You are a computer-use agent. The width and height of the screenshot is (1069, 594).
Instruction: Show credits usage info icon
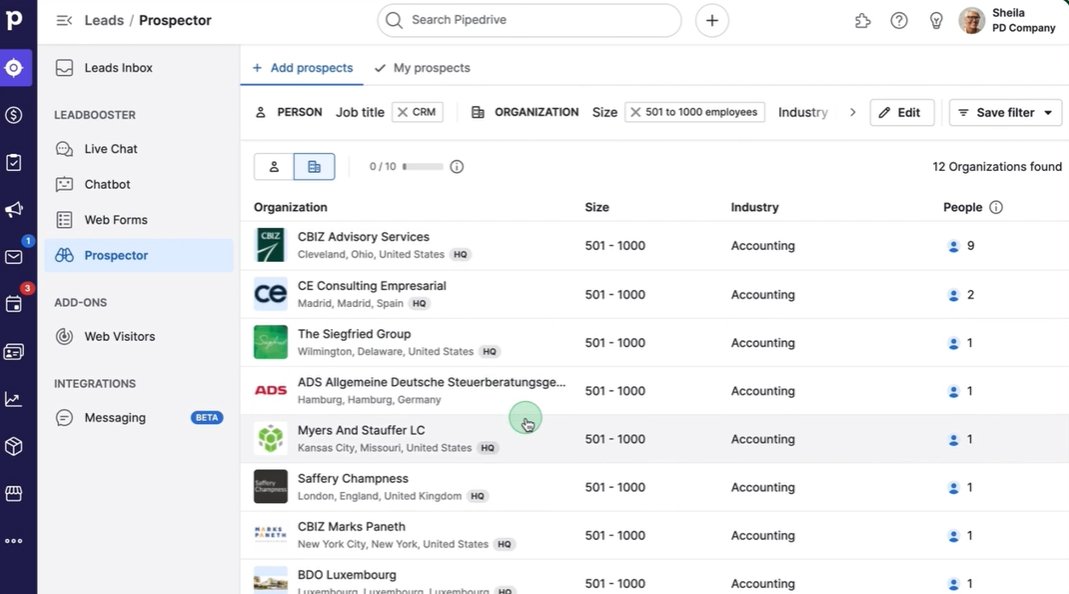(457, 166)
